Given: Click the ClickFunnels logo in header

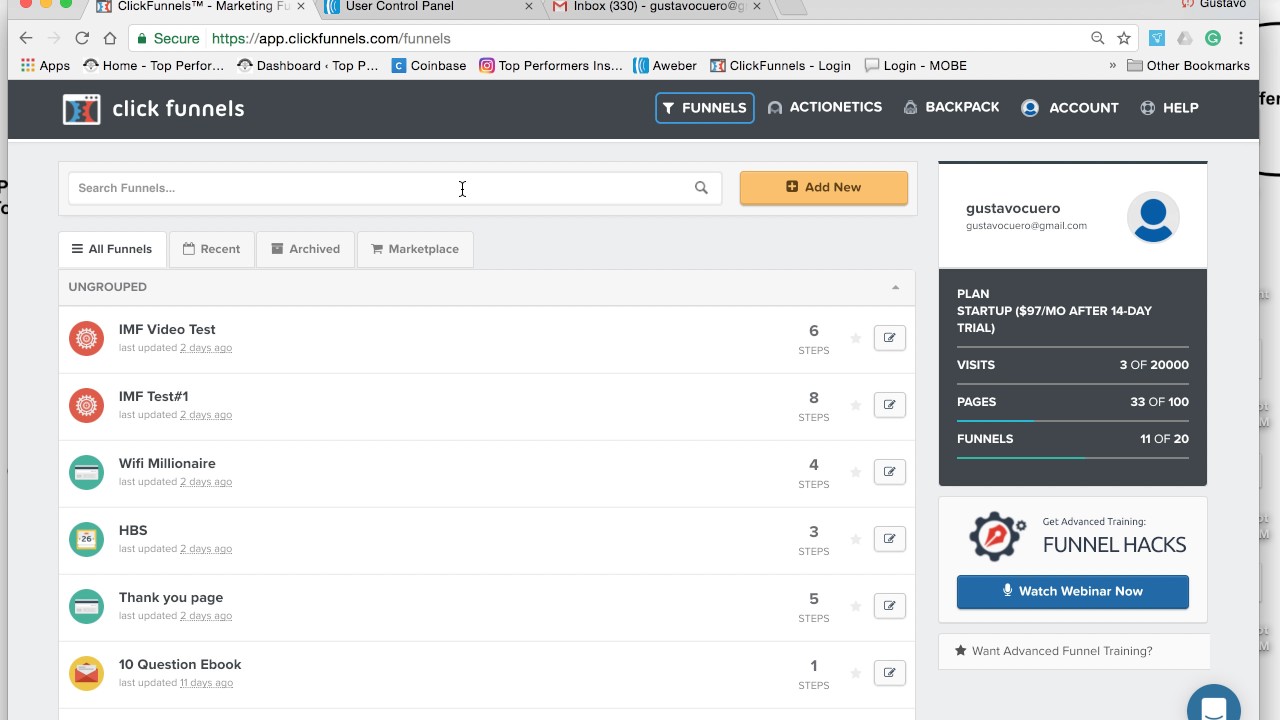Looking at the screenshot, I should pyautogui.click(x=153, y=109).
